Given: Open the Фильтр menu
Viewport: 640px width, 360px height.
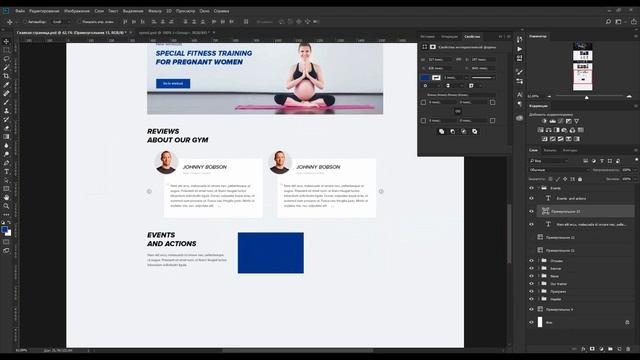Looking at the screenshot, I should point(155,11).
